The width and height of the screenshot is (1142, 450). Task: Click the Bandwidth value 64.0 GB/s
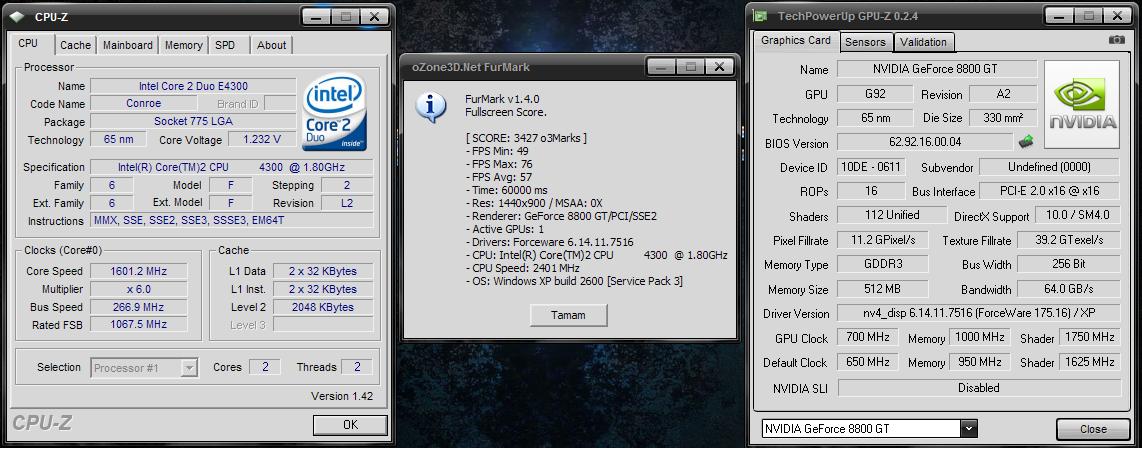pyautogui.click(x=1068, y=288)
